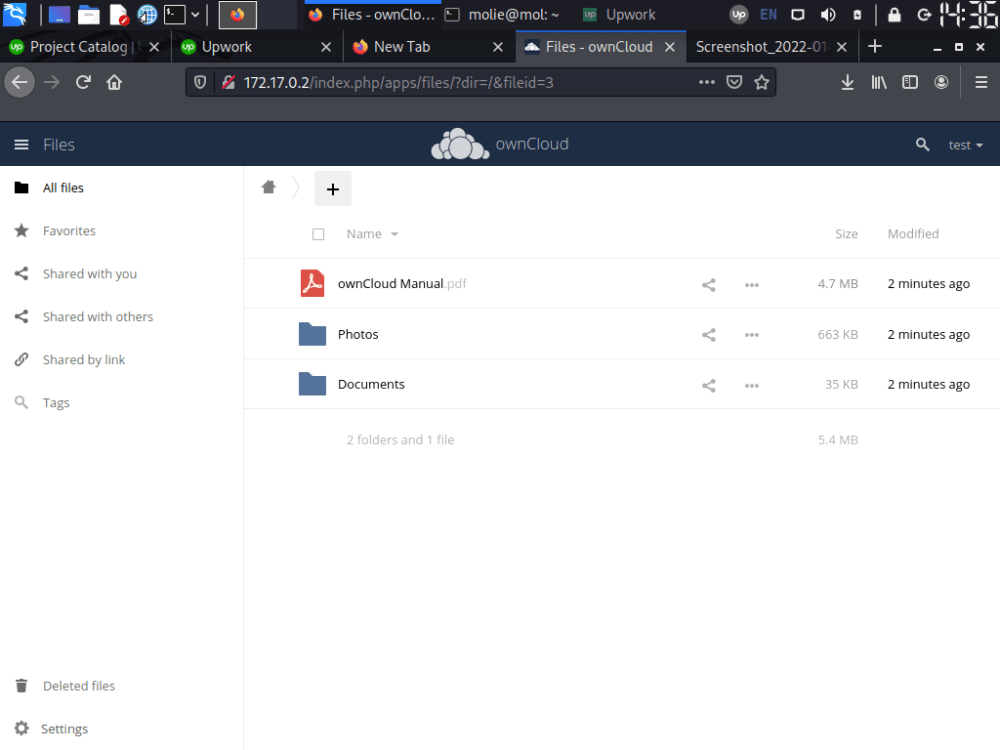The image size is (1000, 750).
Task: Share the Documents folder
Action: click(709, 385)
